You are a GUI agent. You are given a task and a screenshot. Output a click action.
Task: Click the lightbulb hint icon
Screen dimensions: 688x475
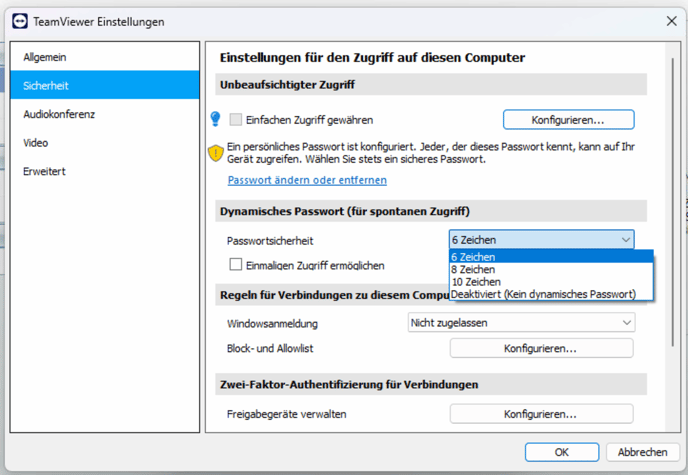pyautogui.click(x=214, y=120)
